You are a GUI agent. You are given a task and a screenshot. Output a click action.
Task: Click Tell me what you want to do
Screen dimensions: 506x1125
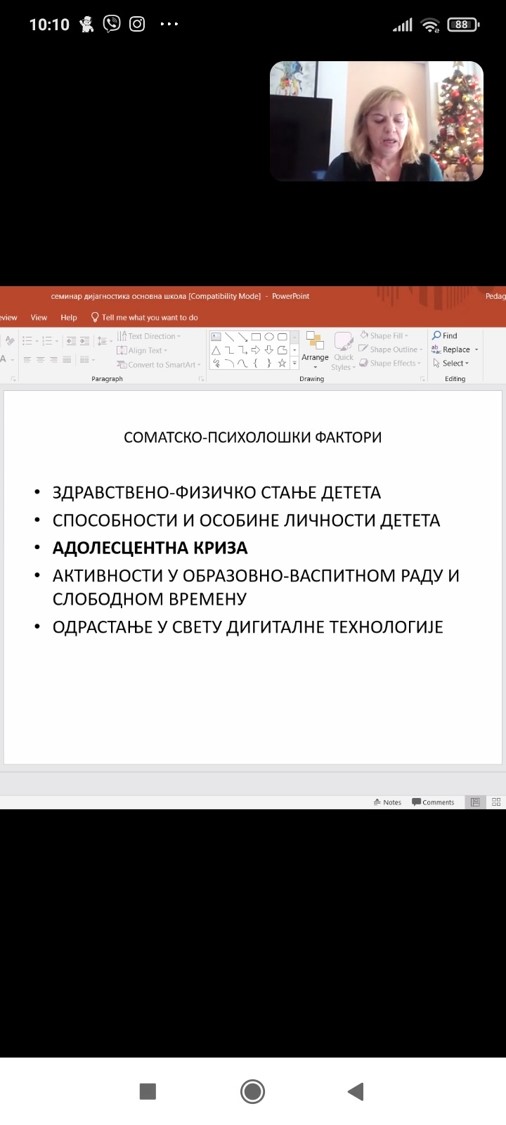pos(144,317)
